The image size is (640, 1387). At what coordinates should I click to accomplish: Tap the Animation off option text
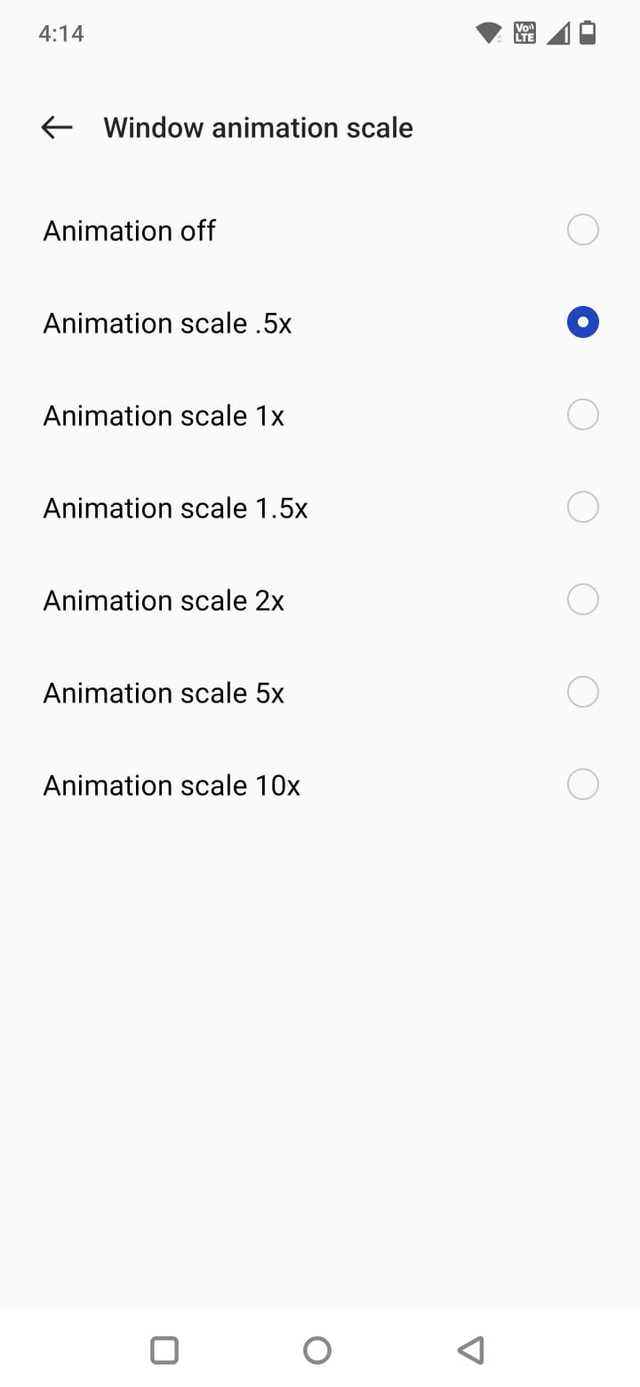(129, 231)
